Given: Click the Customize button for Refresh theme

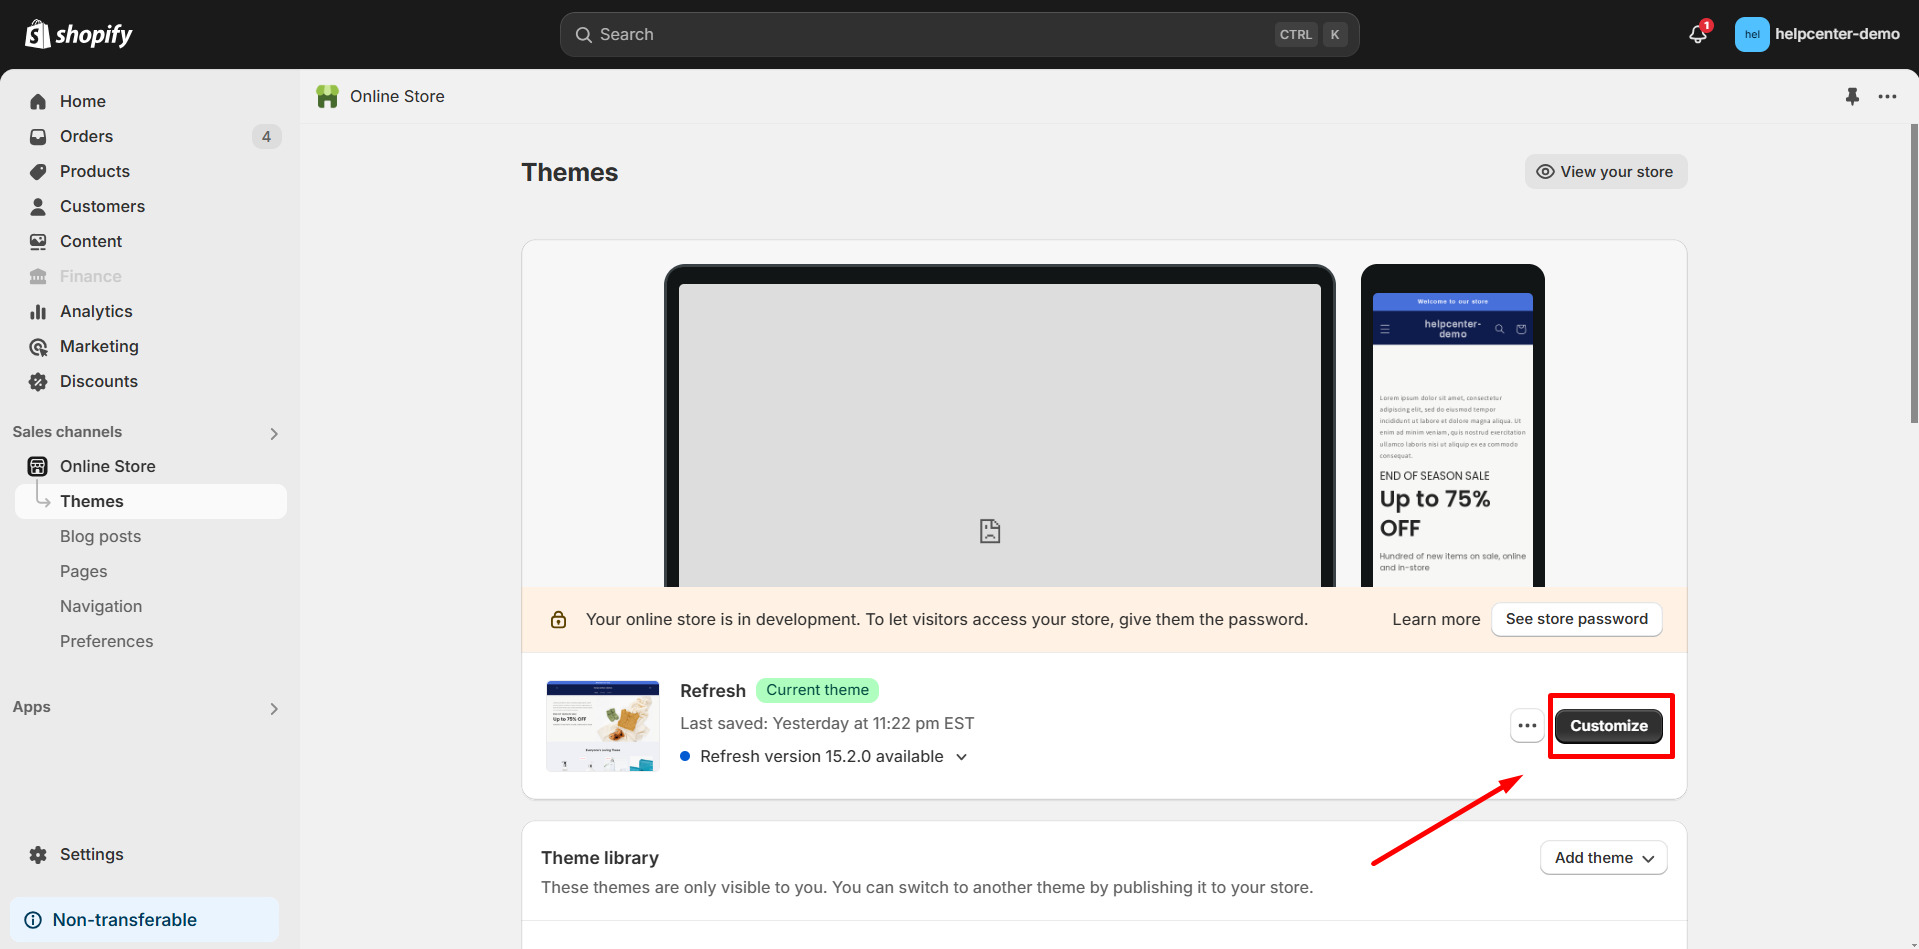Looking at the screenshot, I should 1608,725.
